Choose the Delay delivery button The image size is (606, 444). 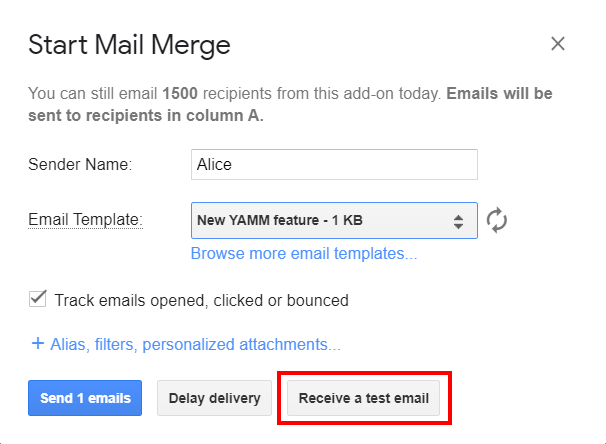[214, 398]
